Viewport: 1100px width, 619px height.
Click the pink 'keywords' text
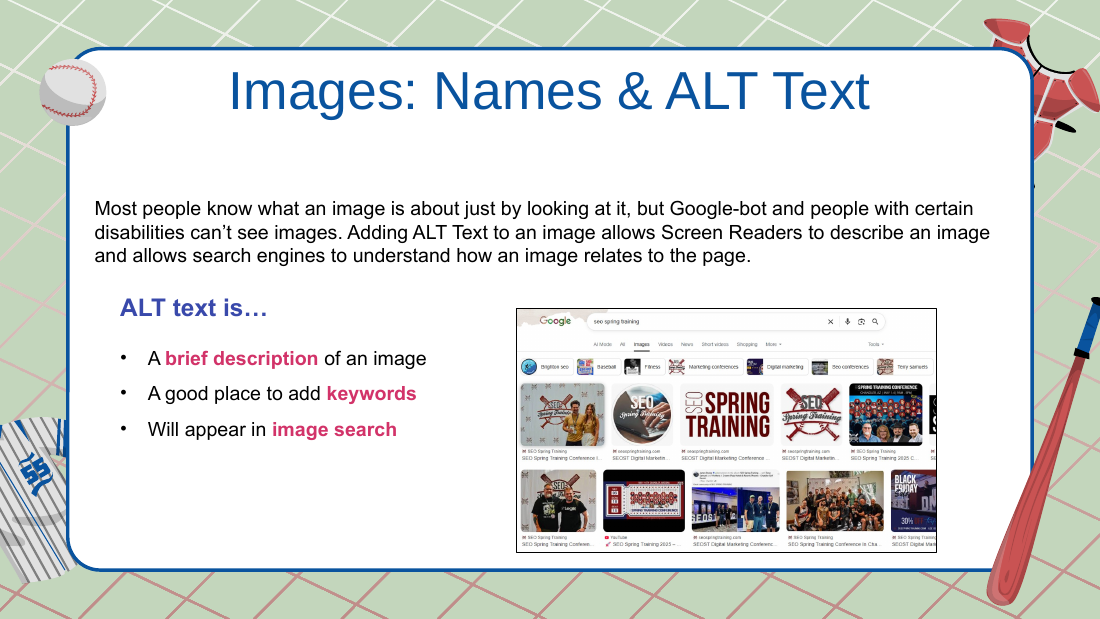tap(371, 394)
